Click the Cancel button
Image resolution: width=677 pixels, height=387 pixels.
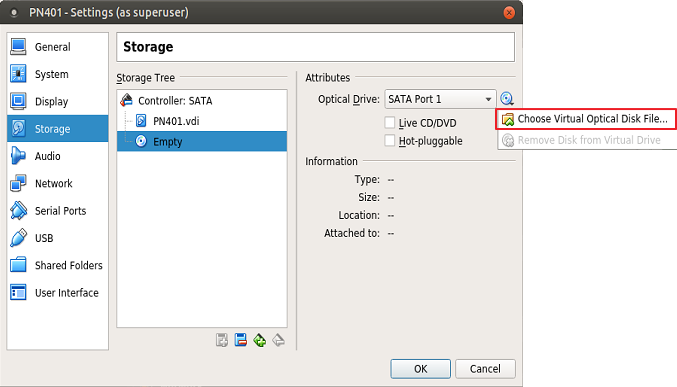click(x=485, y=369)
